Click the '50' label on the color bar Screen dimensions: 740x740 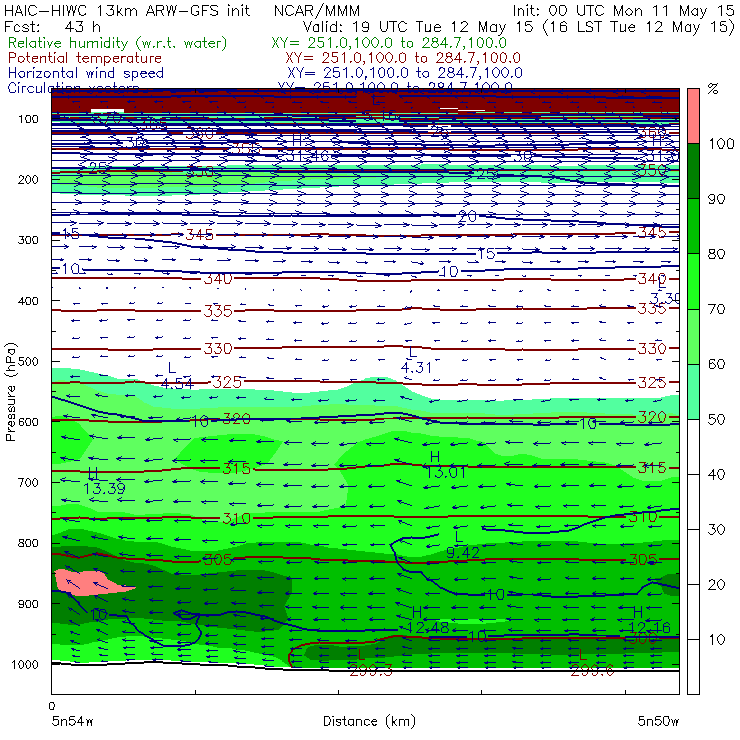coord(717,419)
